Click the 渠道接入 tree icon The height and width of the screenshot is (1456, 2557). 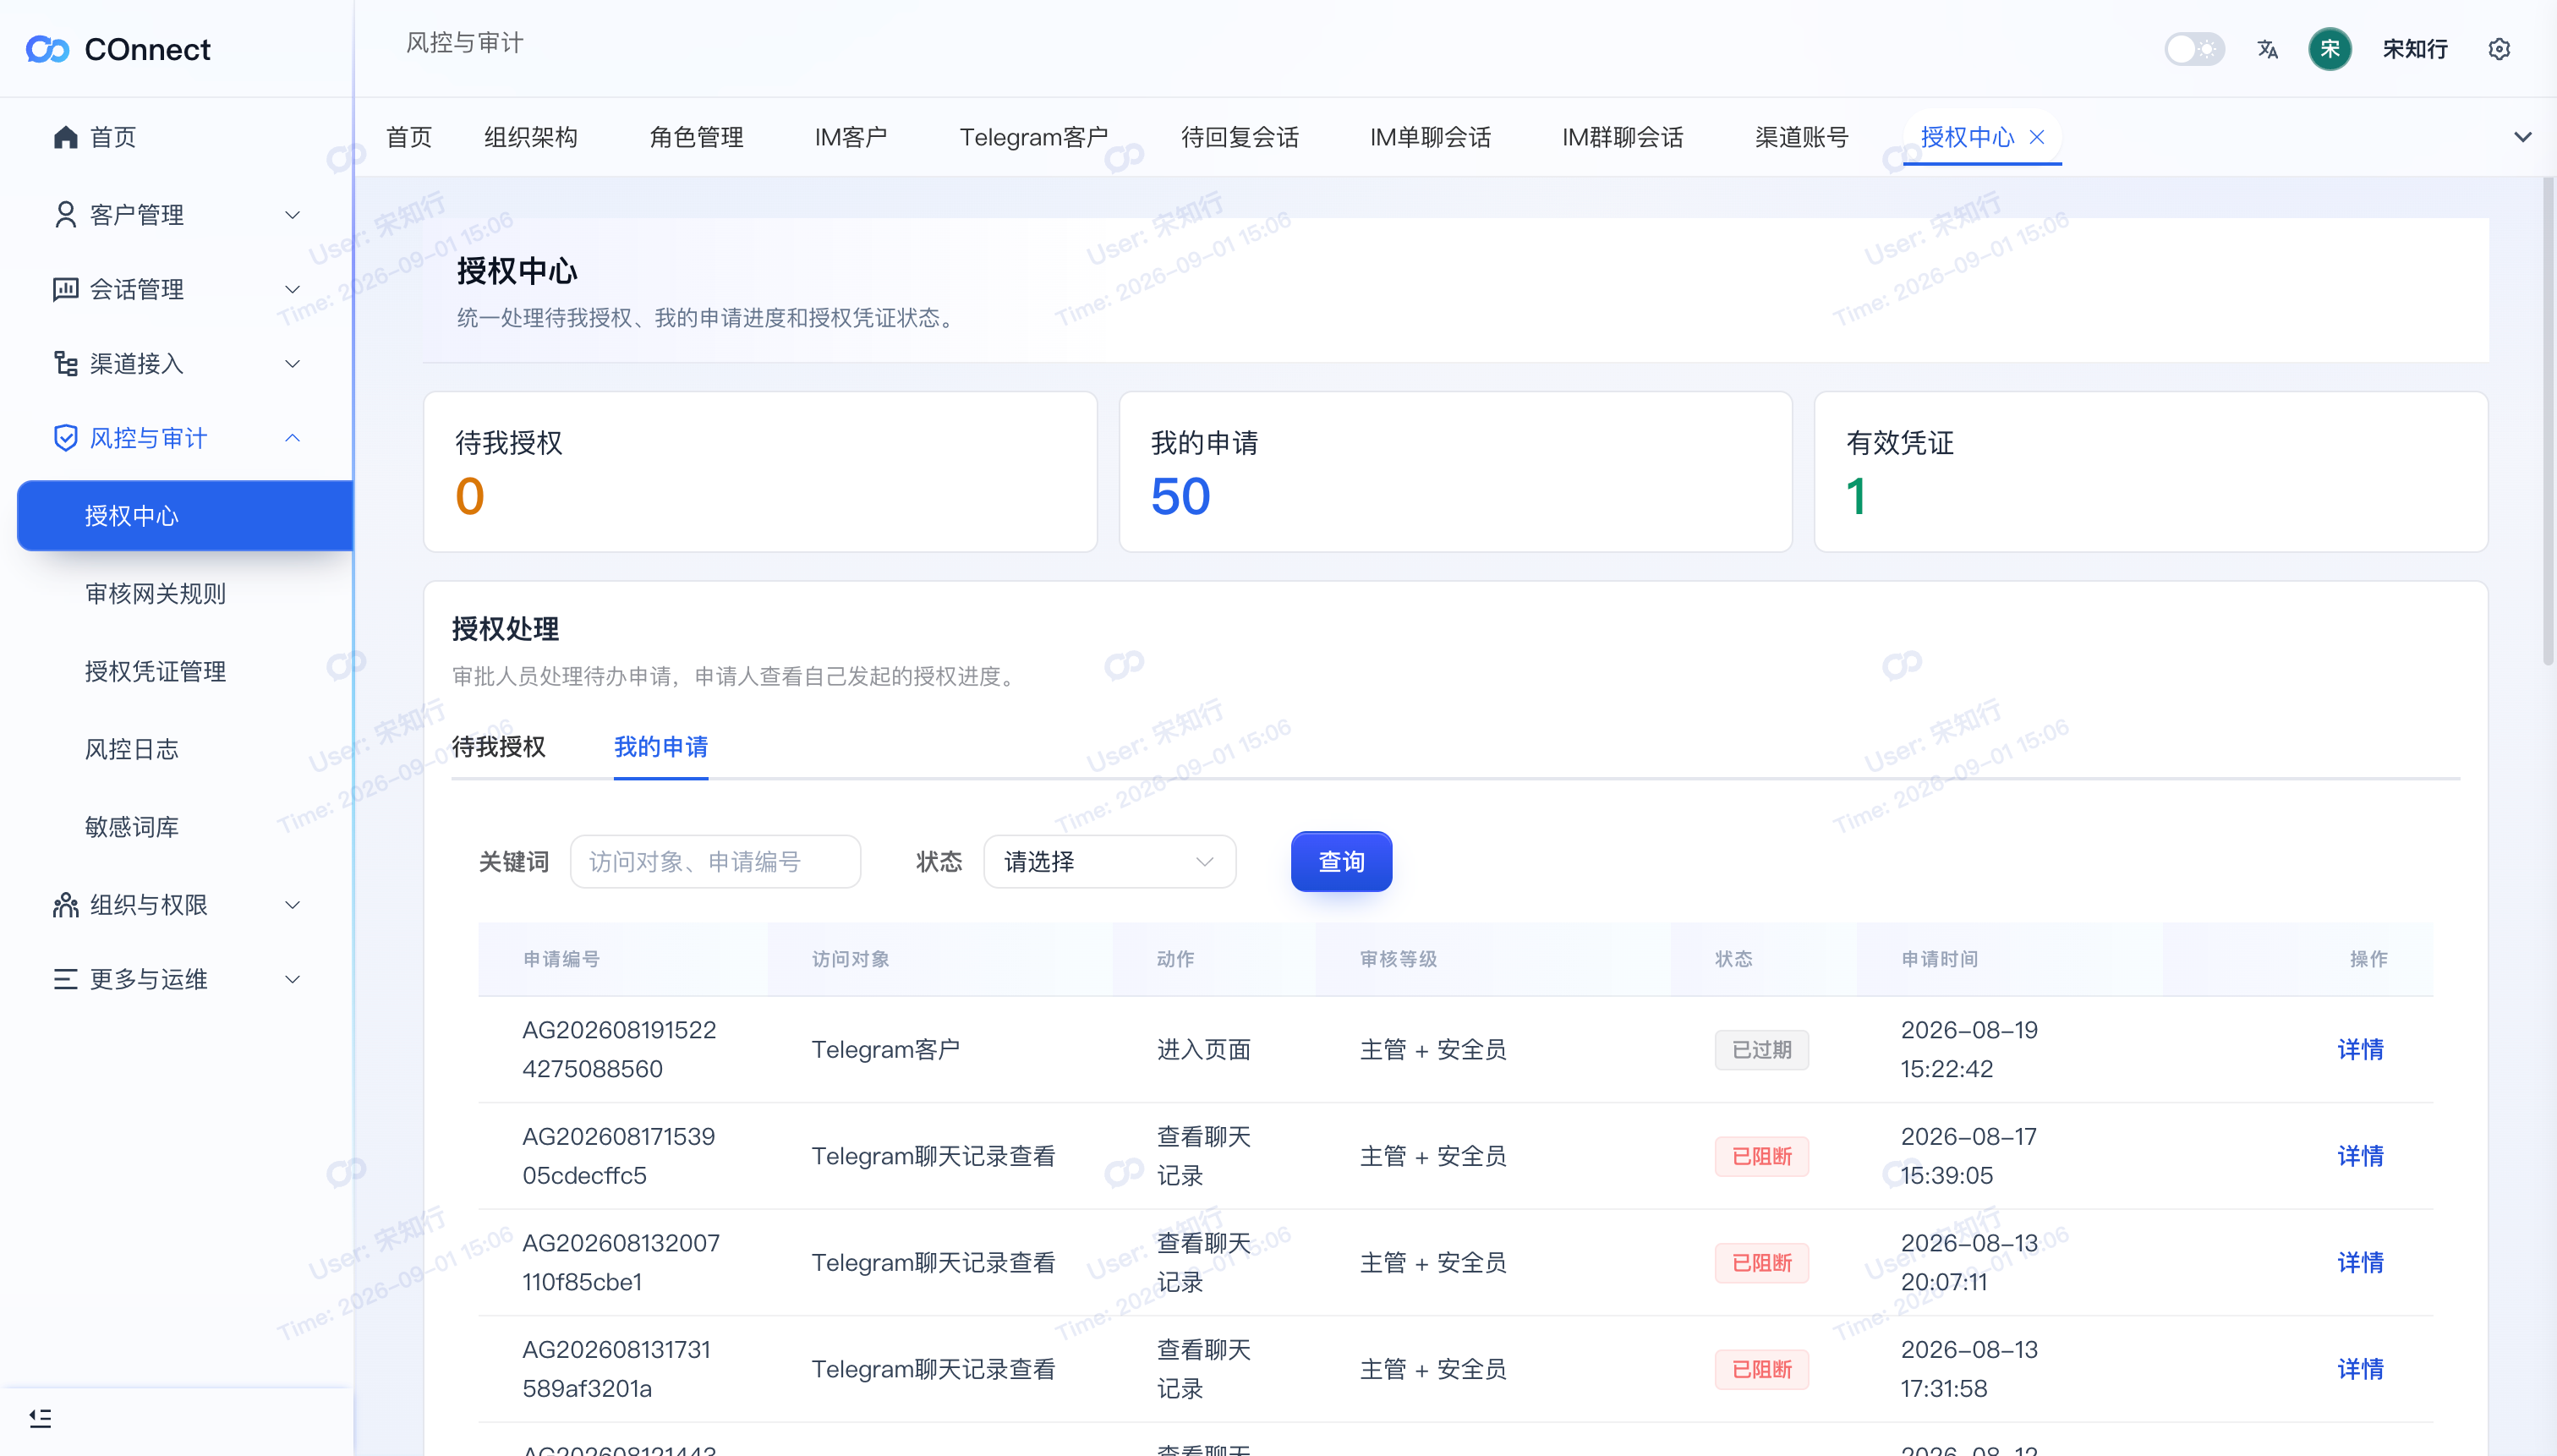point(65,364)
